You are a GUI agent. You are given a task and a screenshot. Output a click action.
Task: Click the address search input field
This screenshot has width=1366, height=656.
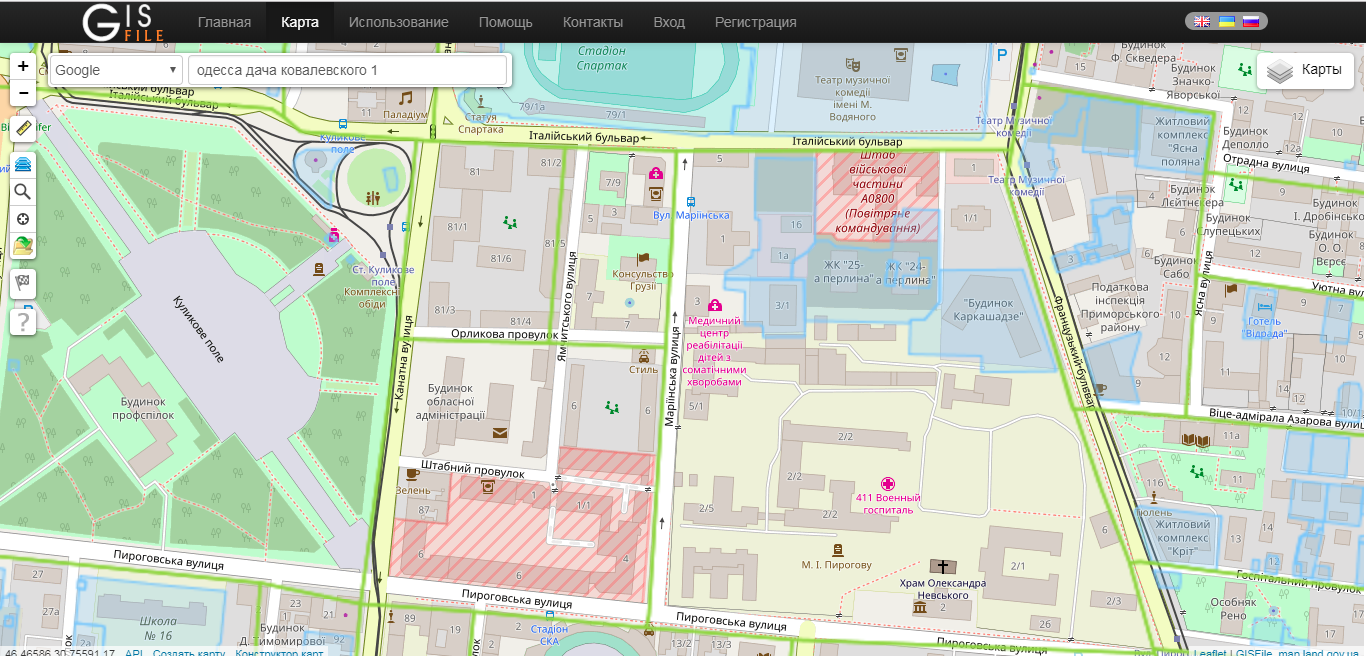(348, 70)
